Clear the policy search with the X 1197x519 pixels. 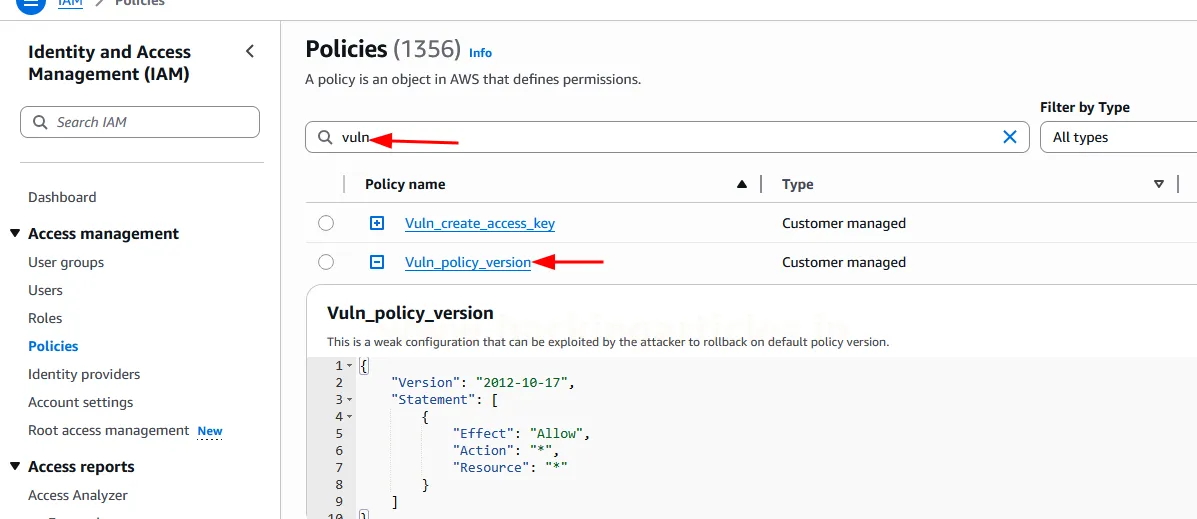[x=1009, y=137]
